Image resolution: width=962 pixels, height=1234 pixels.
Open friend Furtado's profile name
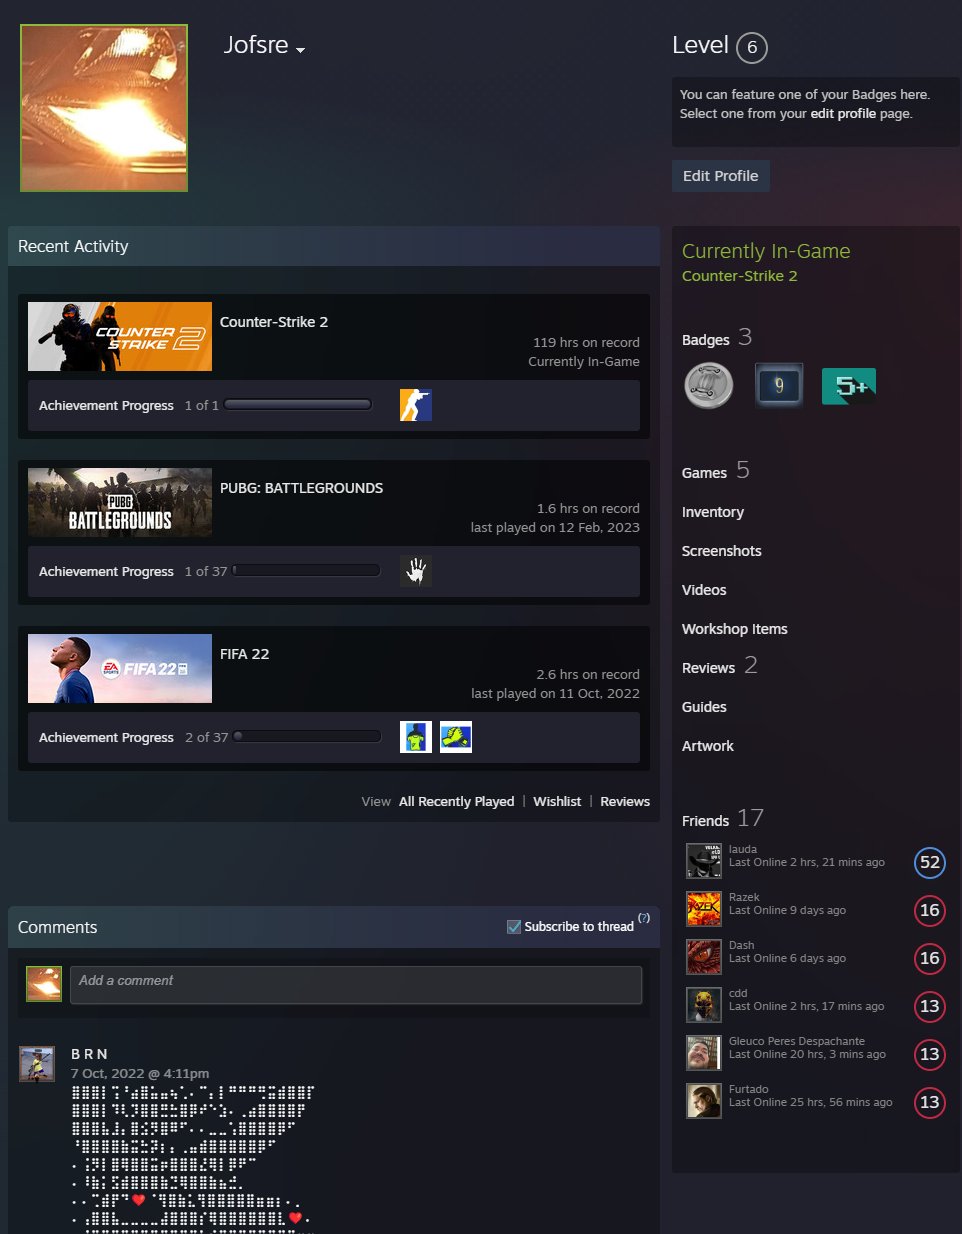coord(749,1089)
